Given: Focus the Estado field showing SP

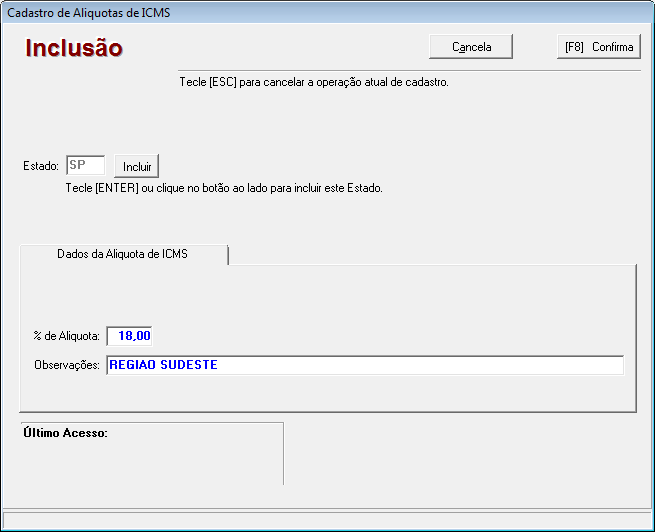Looking at the screenshot, I should coord(85,165).
